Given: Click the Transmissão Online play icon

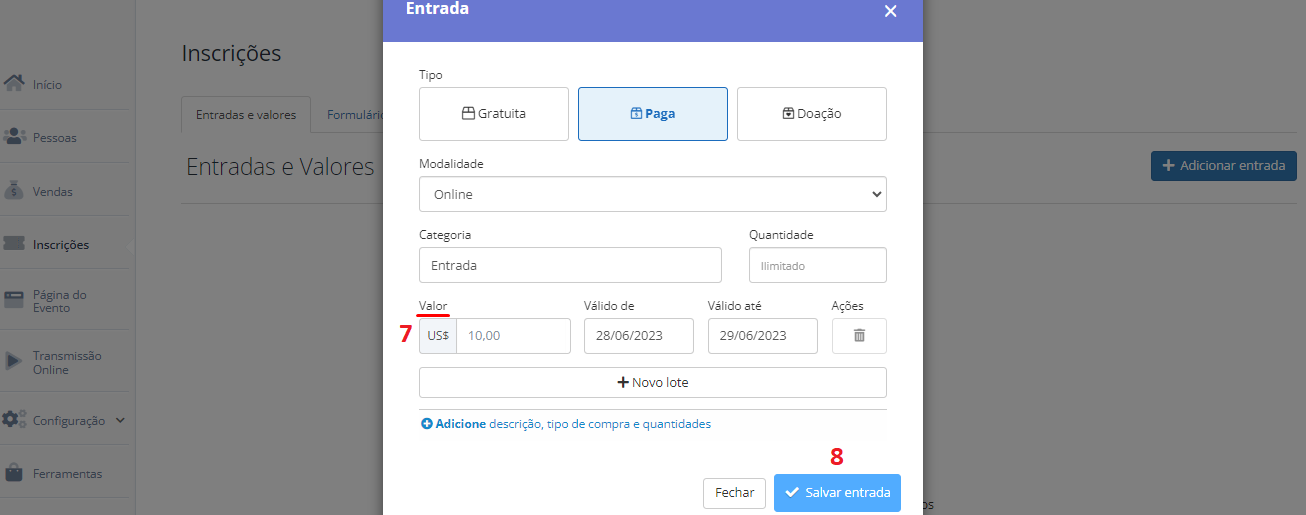Looking at the screenshot, I should coord(14,362).
